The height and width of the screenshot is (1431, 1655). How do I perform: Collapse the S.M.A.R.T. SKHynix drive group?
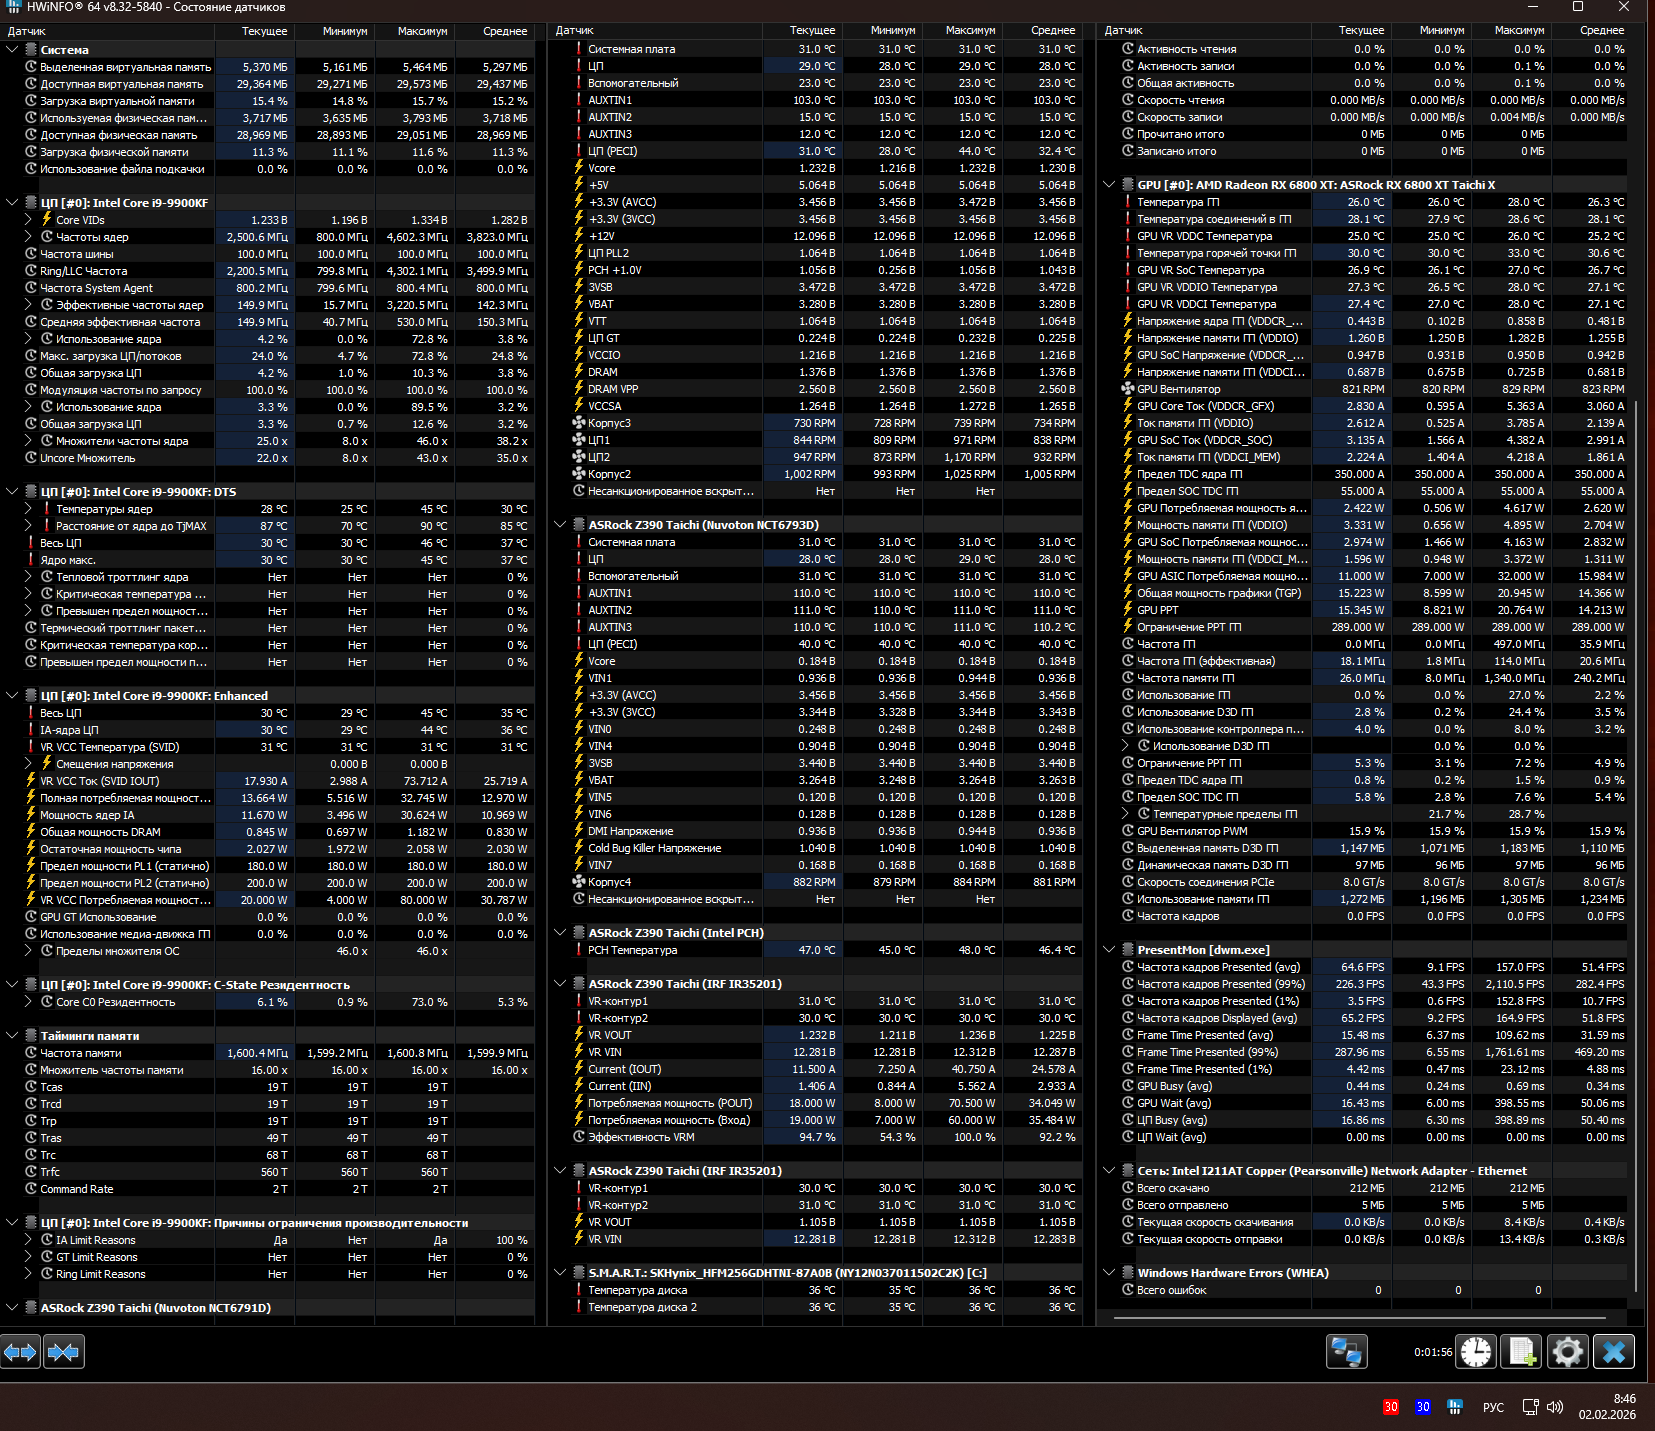[561, 1273]
